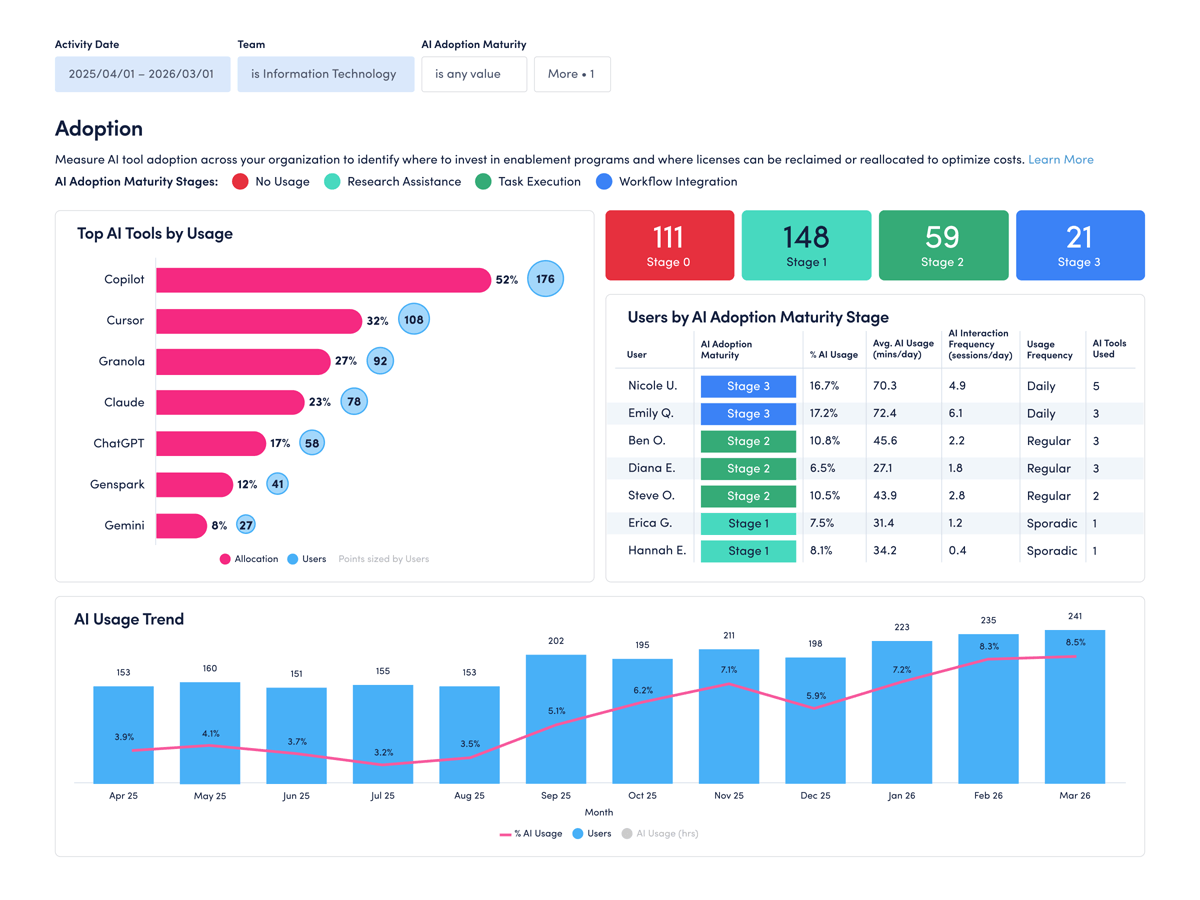Sort table by User column header
The height and width of the screenshot is (900, 1200).
pyautogui.click(x=637, y=354)
